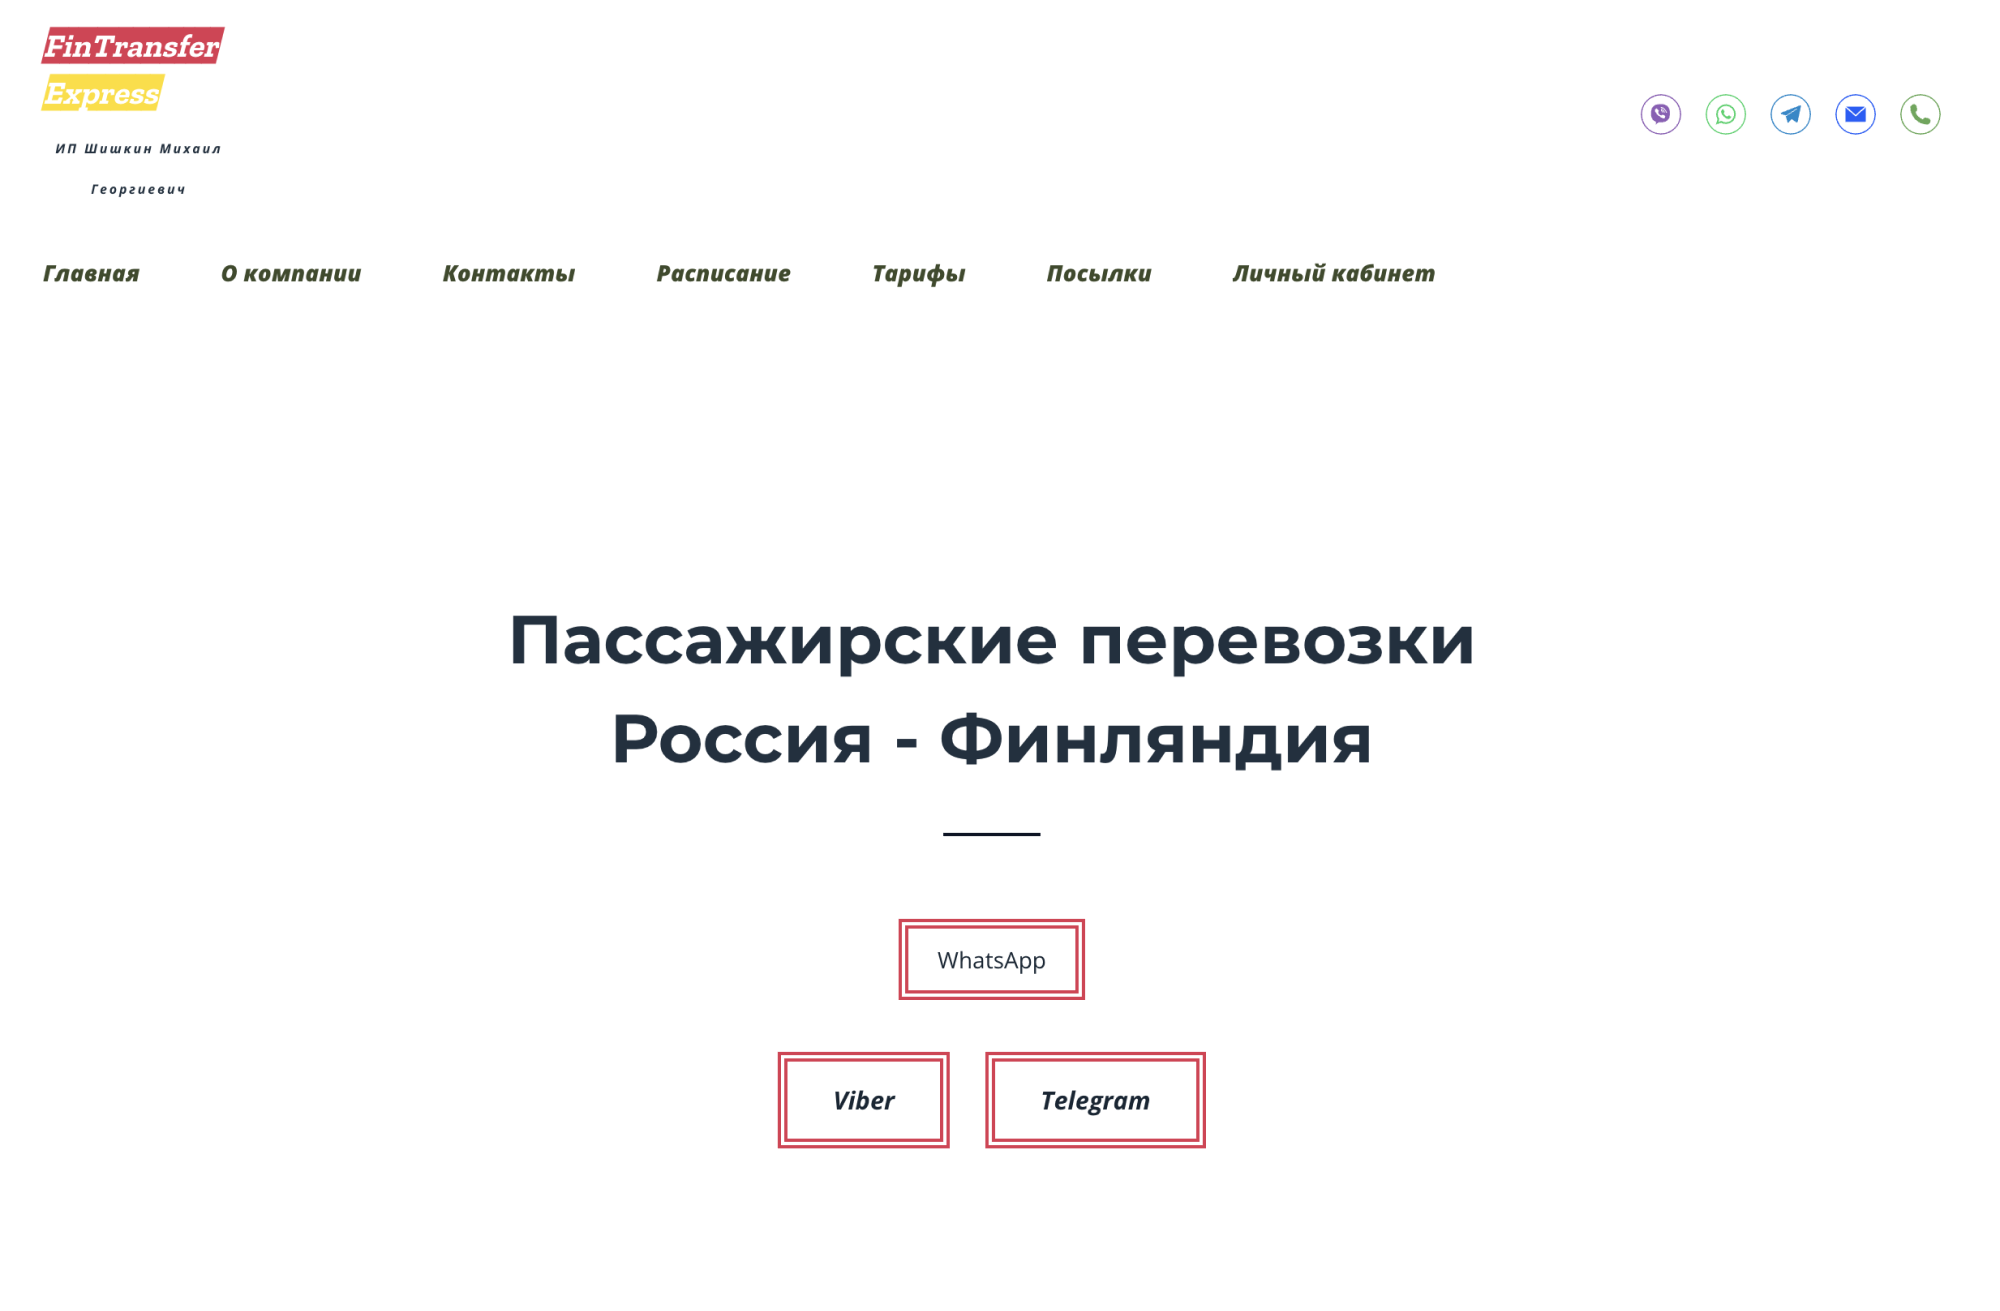Open WhatsApp messaging button
This screenshot has width=2000, height=1311.
click(990, 961)
